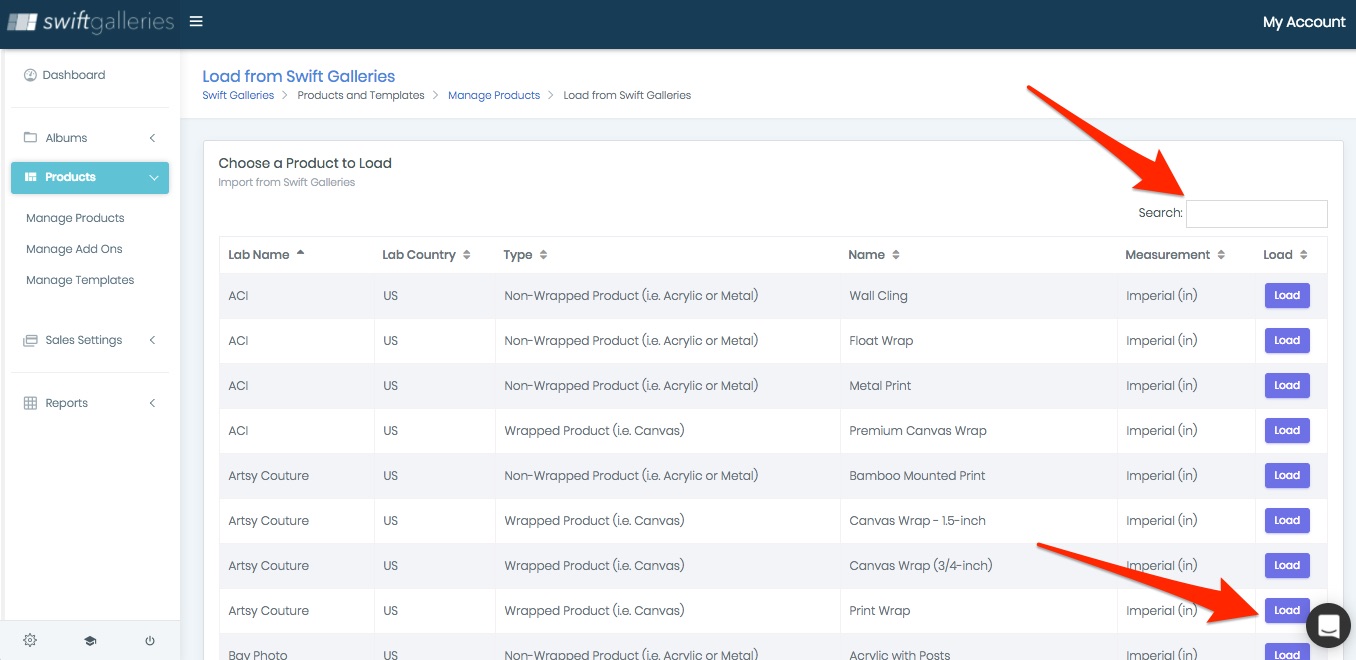Click 'Bamboo Mounted Print' name cell
The width and height of the screenshot is (1356, 660).
[x=917, y=476]
